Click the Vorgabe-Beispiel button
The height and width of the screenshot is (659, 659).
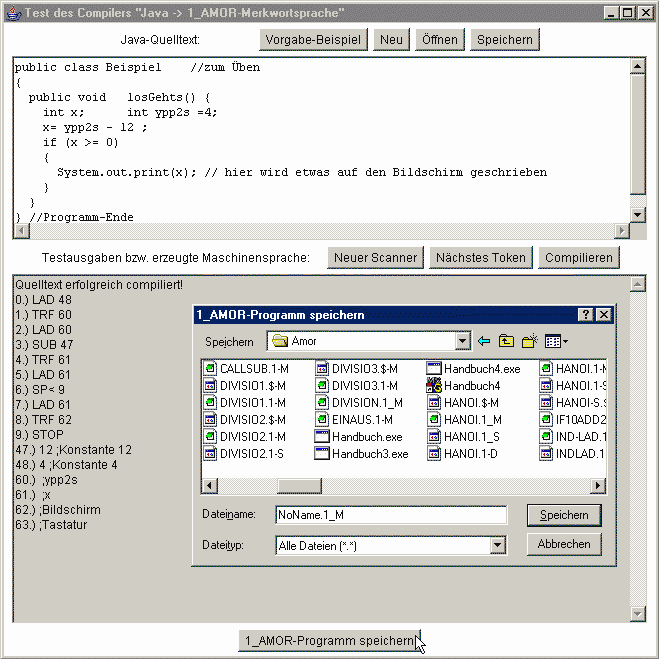pyautogui.click(x=313, y=39)
